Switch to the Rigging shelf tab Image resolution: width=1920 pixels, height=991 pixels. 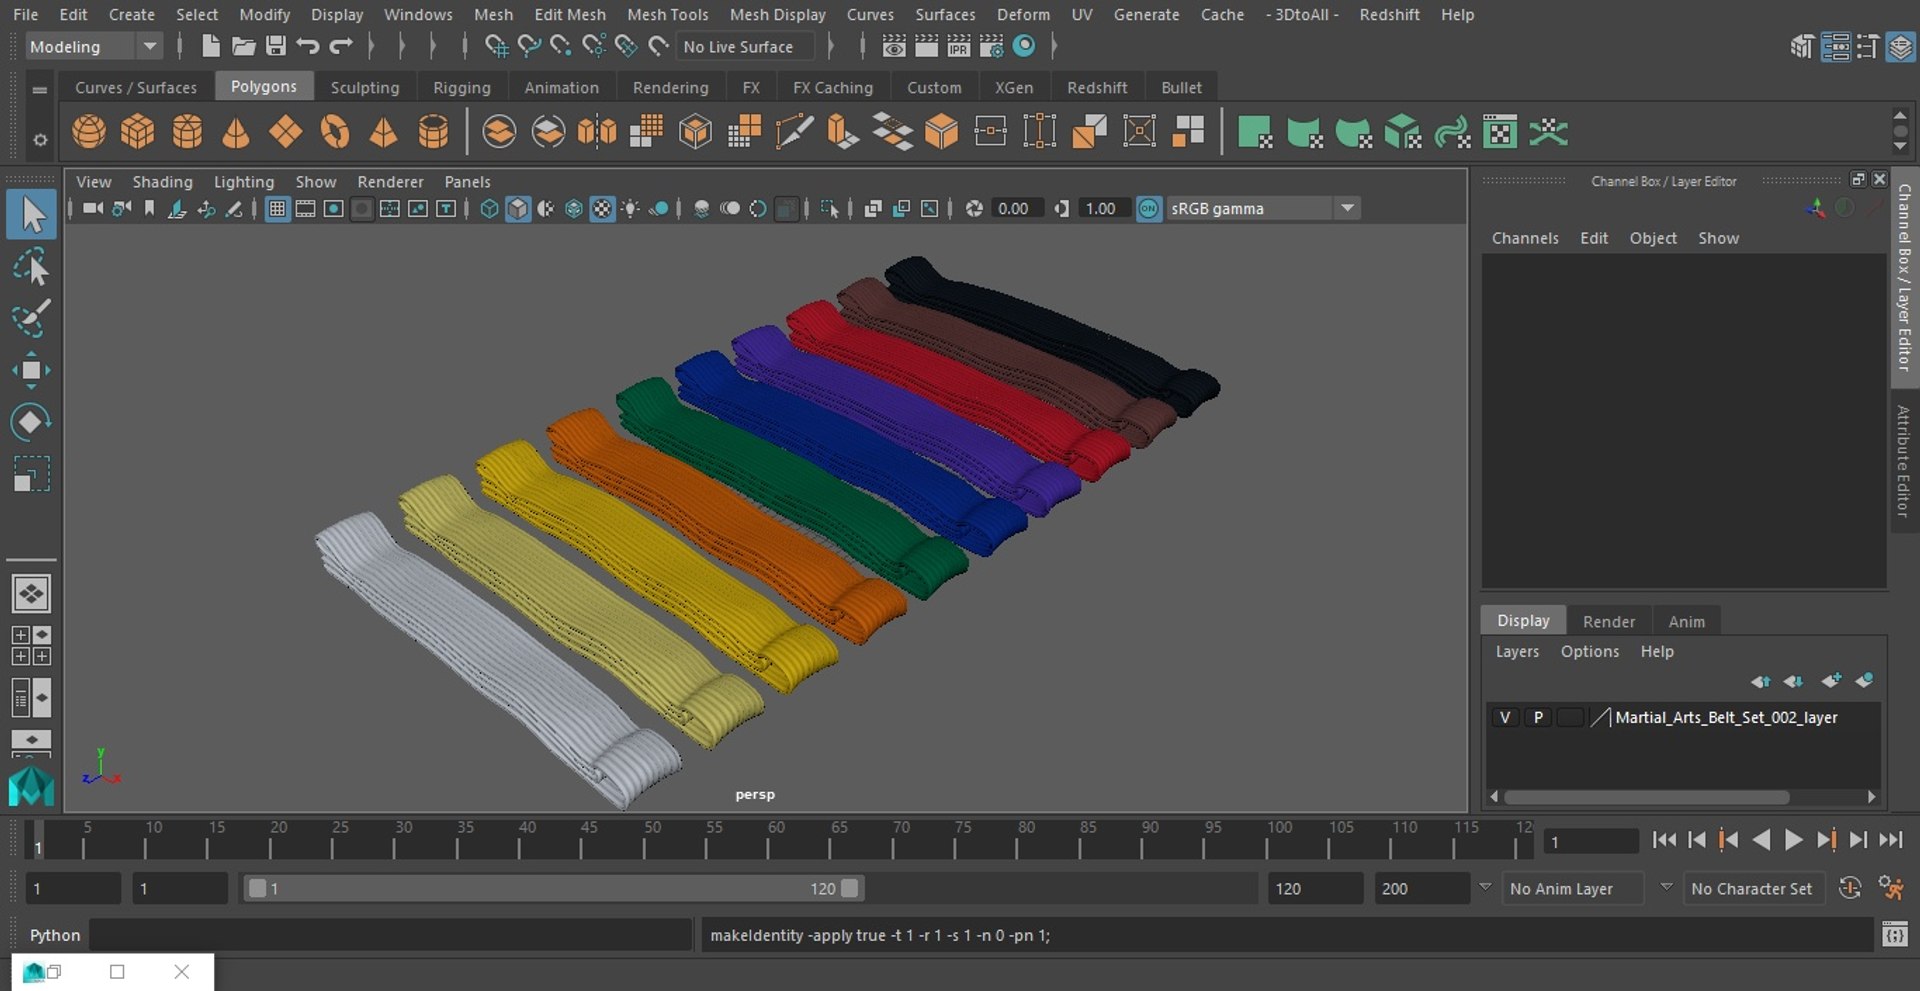point(462,87)
